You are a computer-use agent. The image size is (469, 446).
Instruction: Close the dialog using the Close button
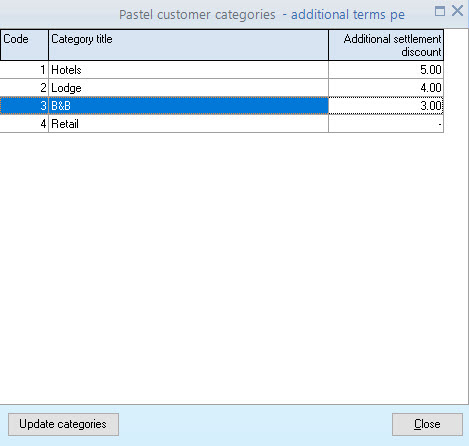(427, 424)
